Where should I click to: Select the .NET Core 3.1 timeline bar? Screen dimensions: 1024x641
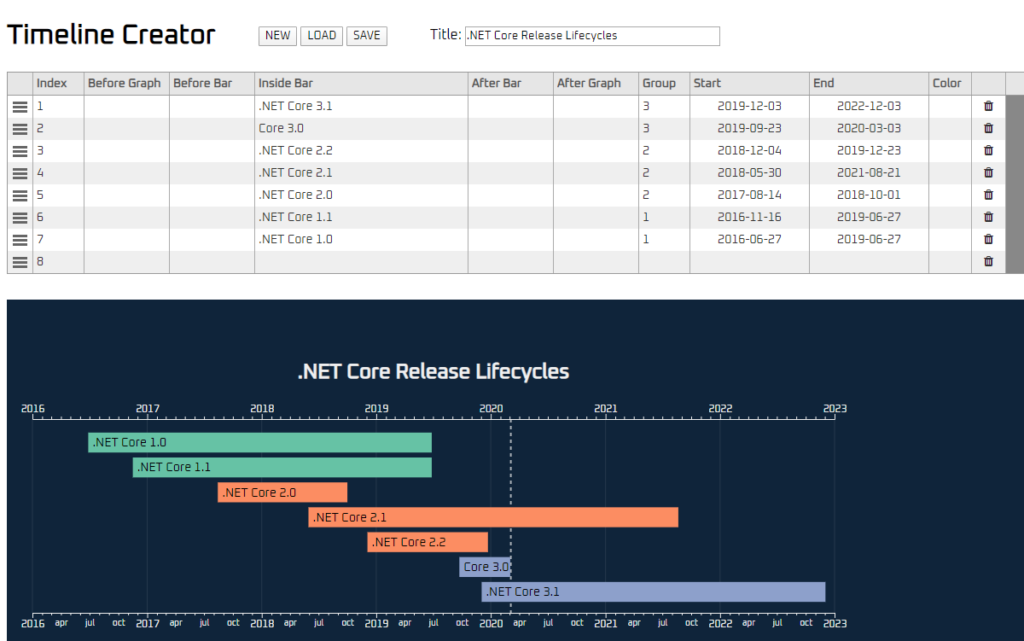pos(653,591)
